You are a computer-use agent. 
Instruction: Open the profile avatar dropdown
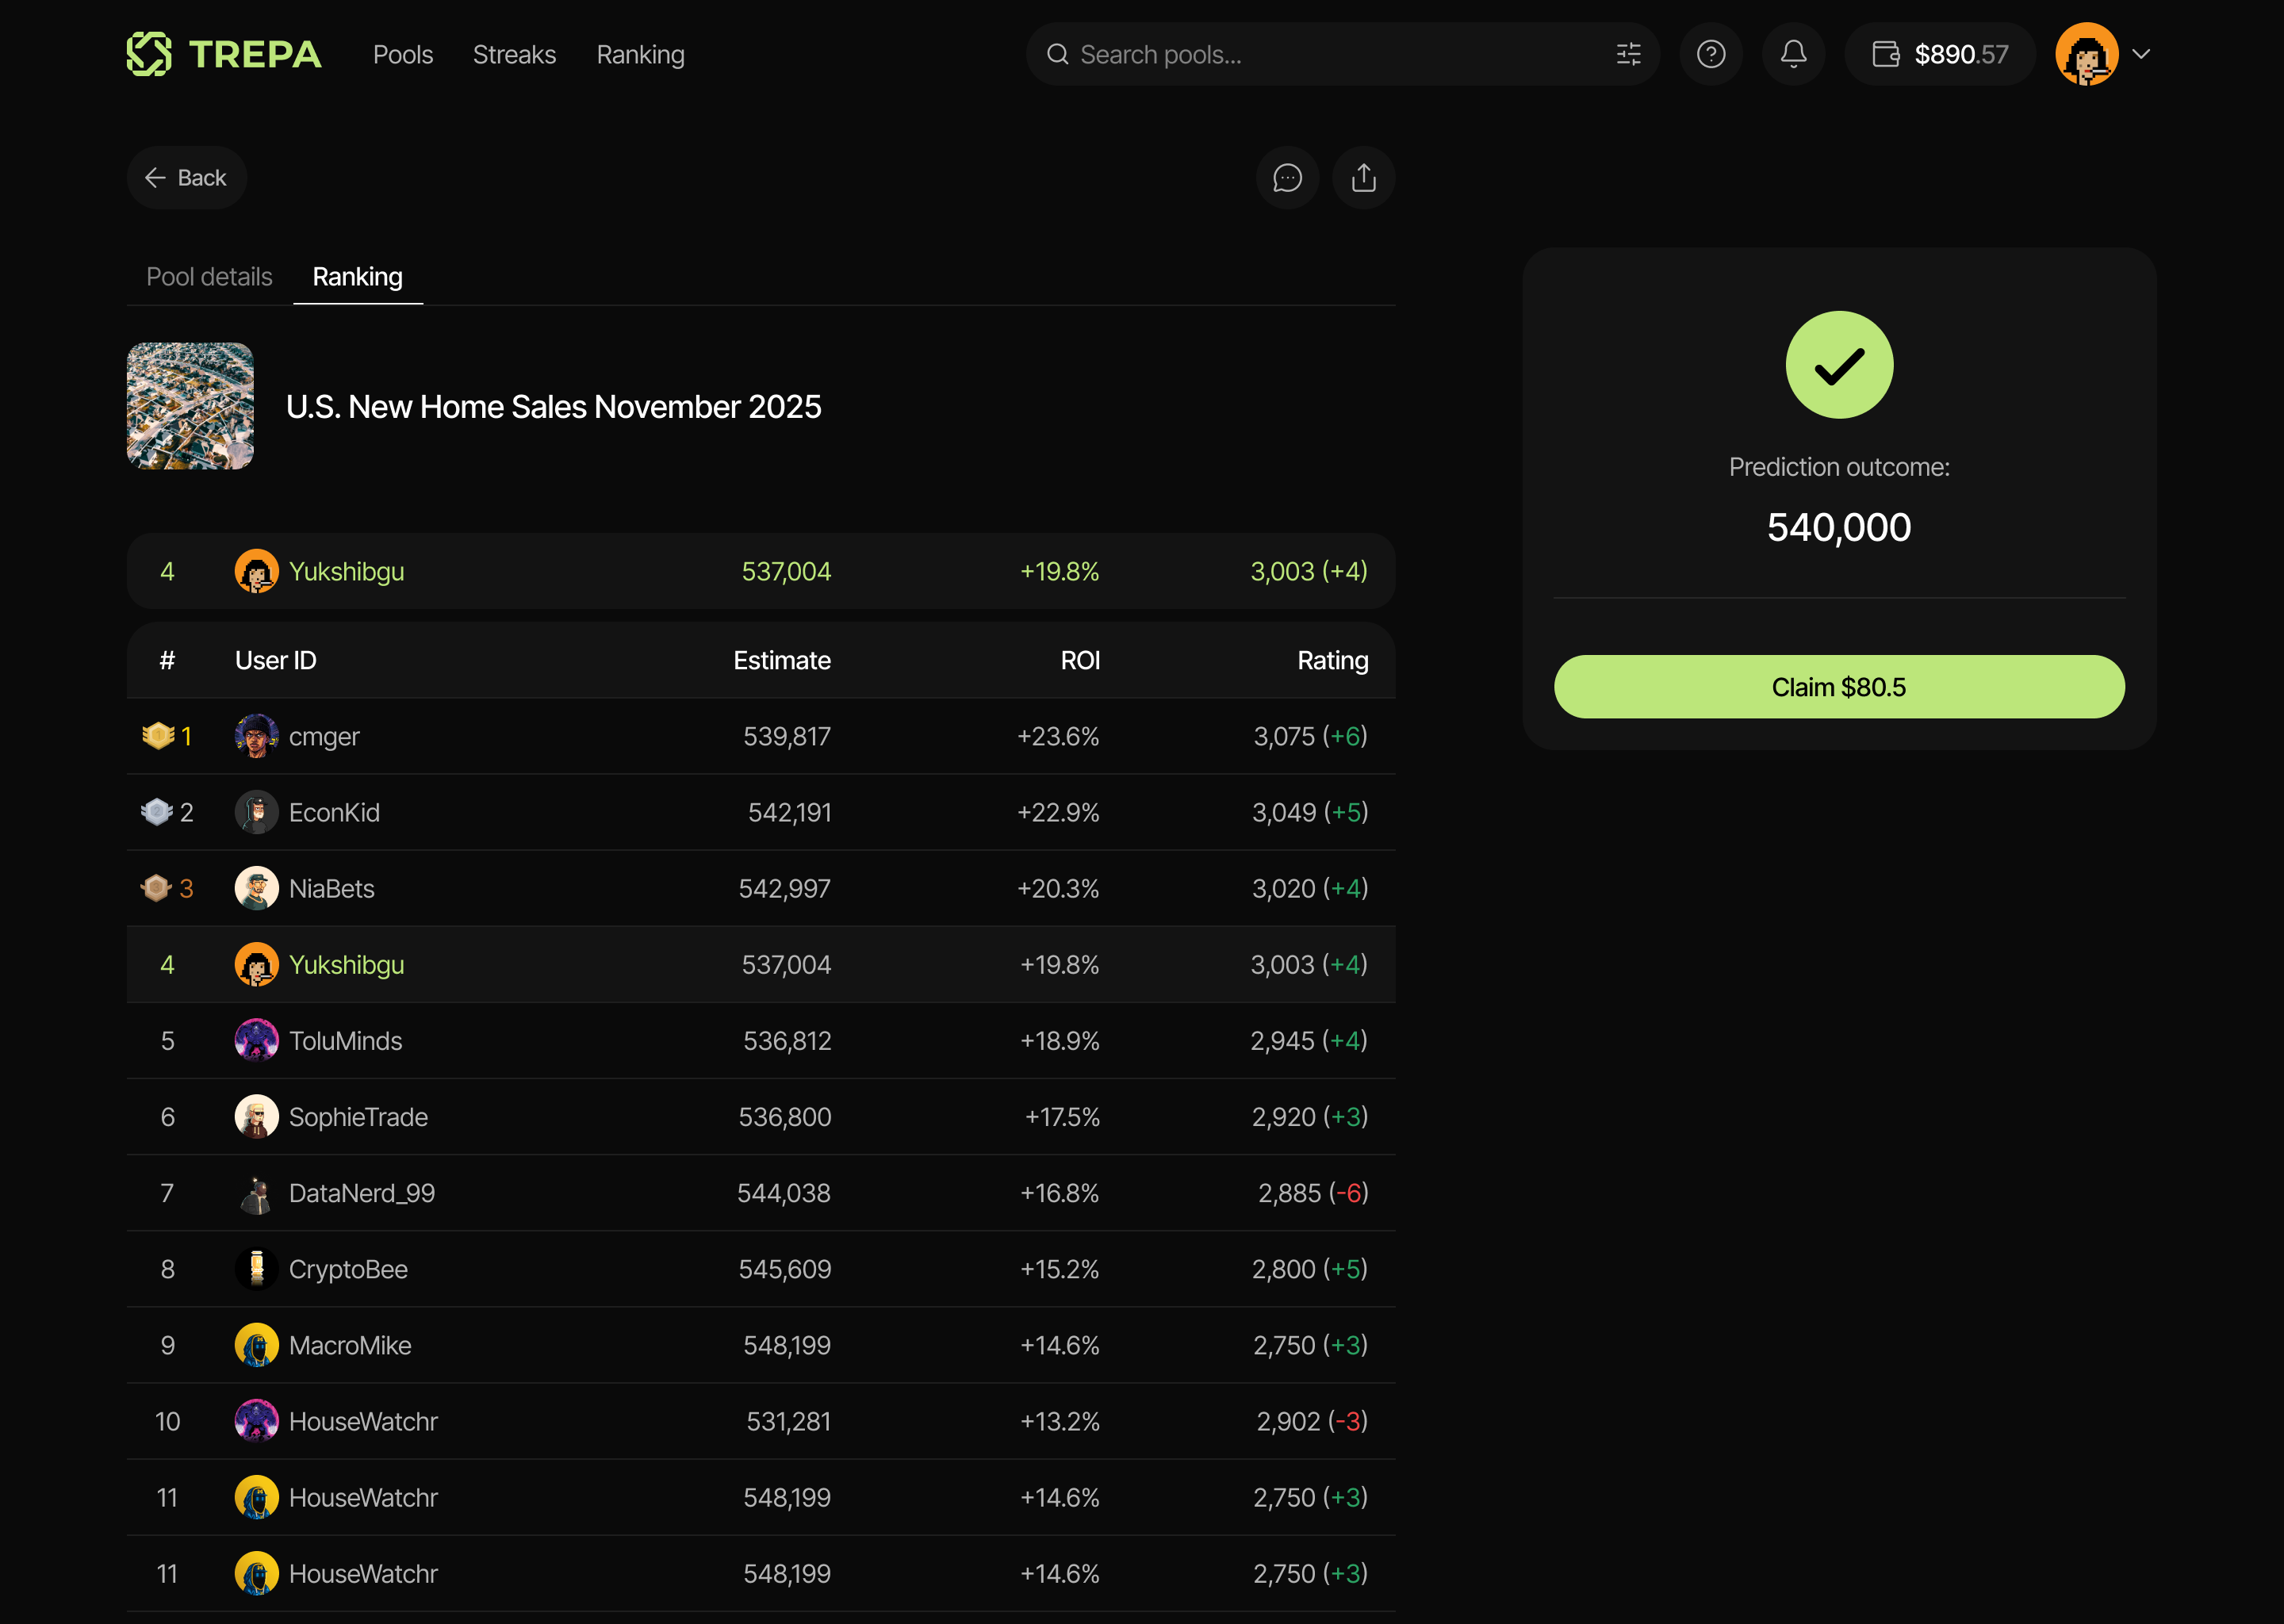tap(2087, 54)
